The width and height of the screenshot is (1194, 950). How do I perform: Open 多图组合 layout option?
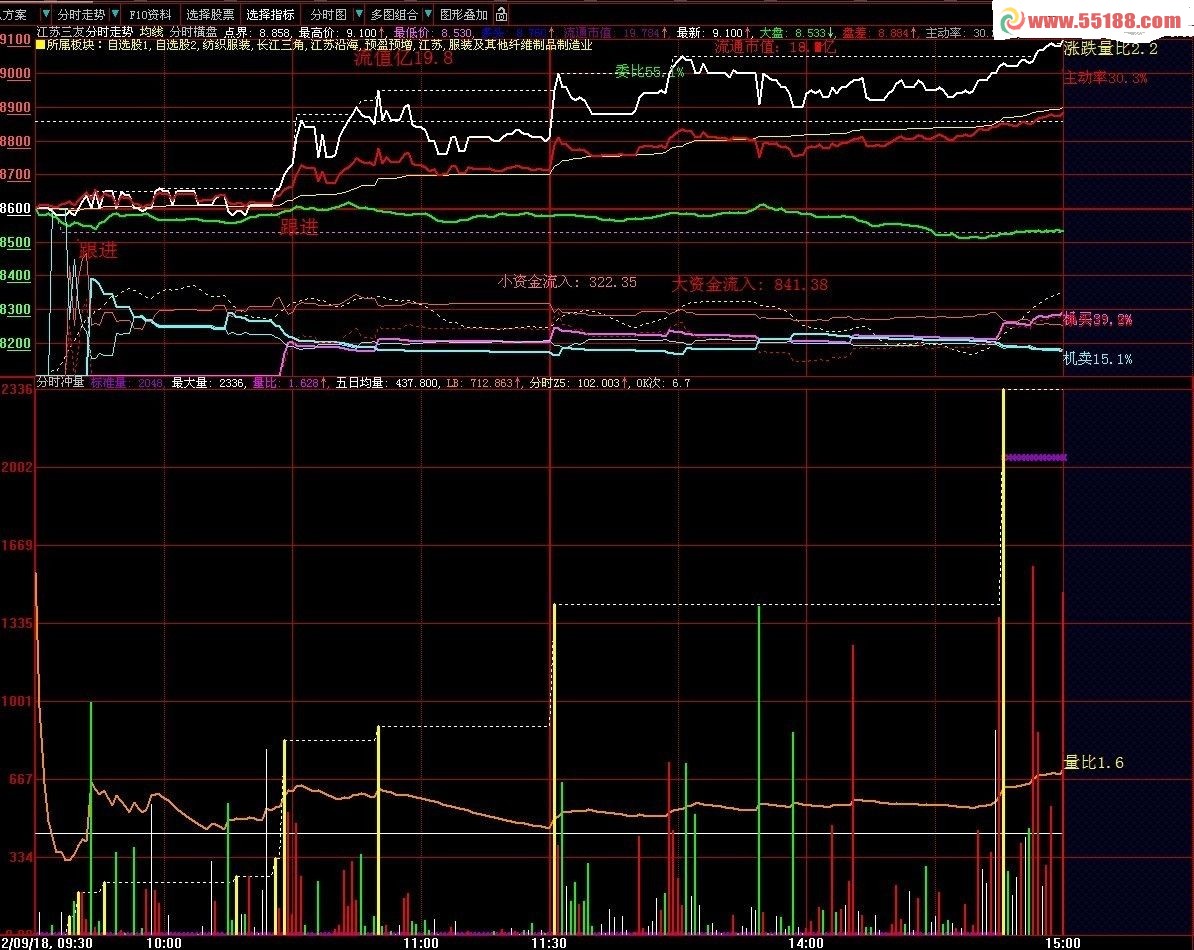394,14
